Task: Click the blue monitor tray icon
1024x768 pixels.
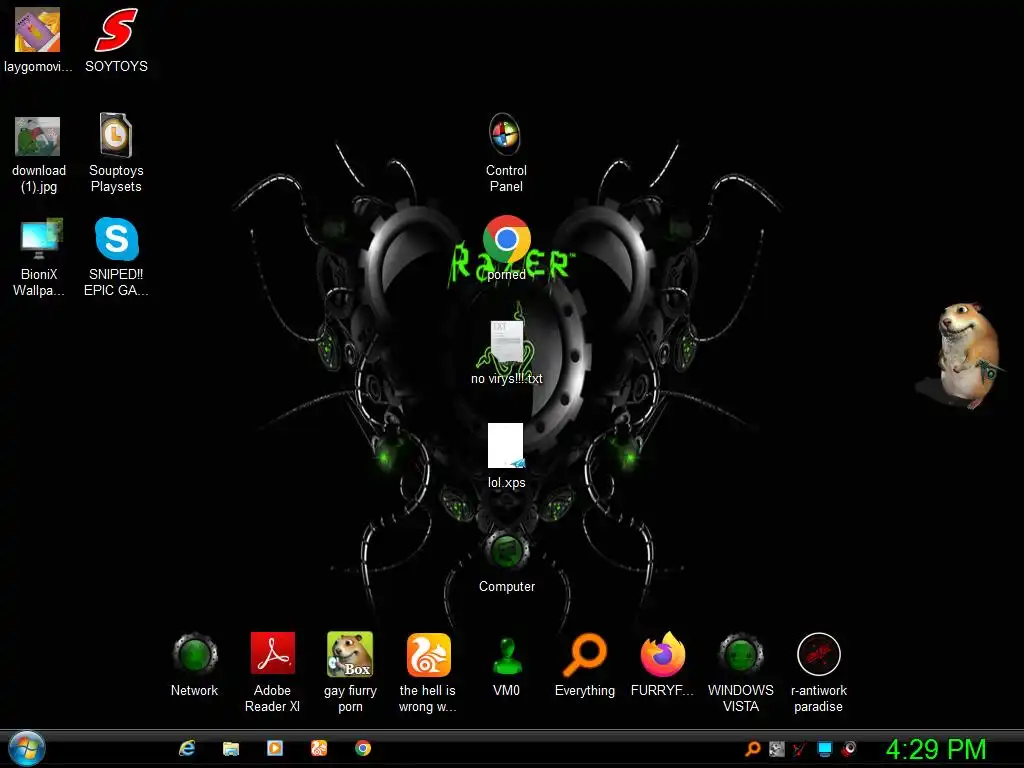Action: tap(825, 748)
